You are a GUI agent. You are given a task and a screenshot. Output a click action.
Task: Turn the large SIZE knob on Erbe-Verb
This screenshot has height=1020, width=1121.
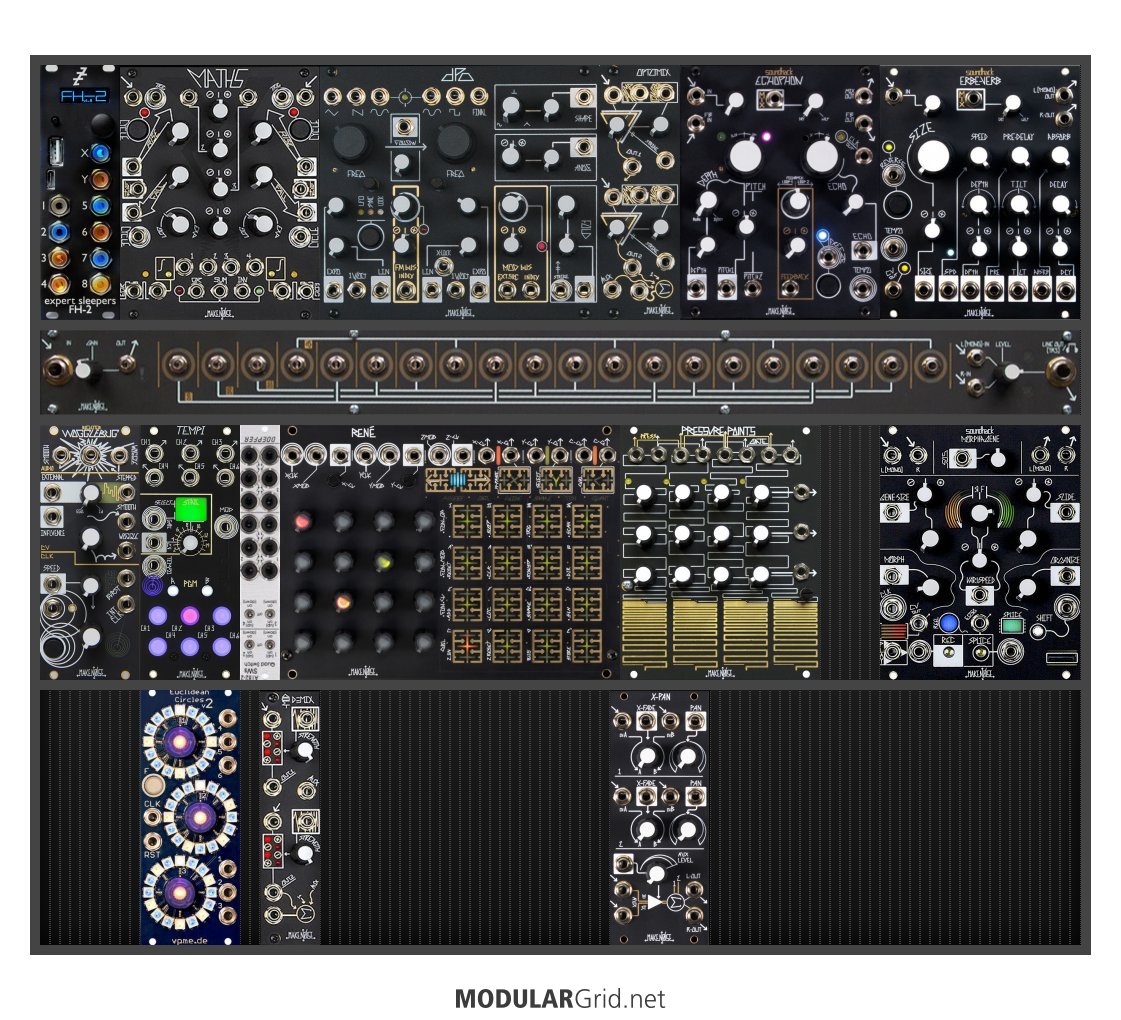933,157
